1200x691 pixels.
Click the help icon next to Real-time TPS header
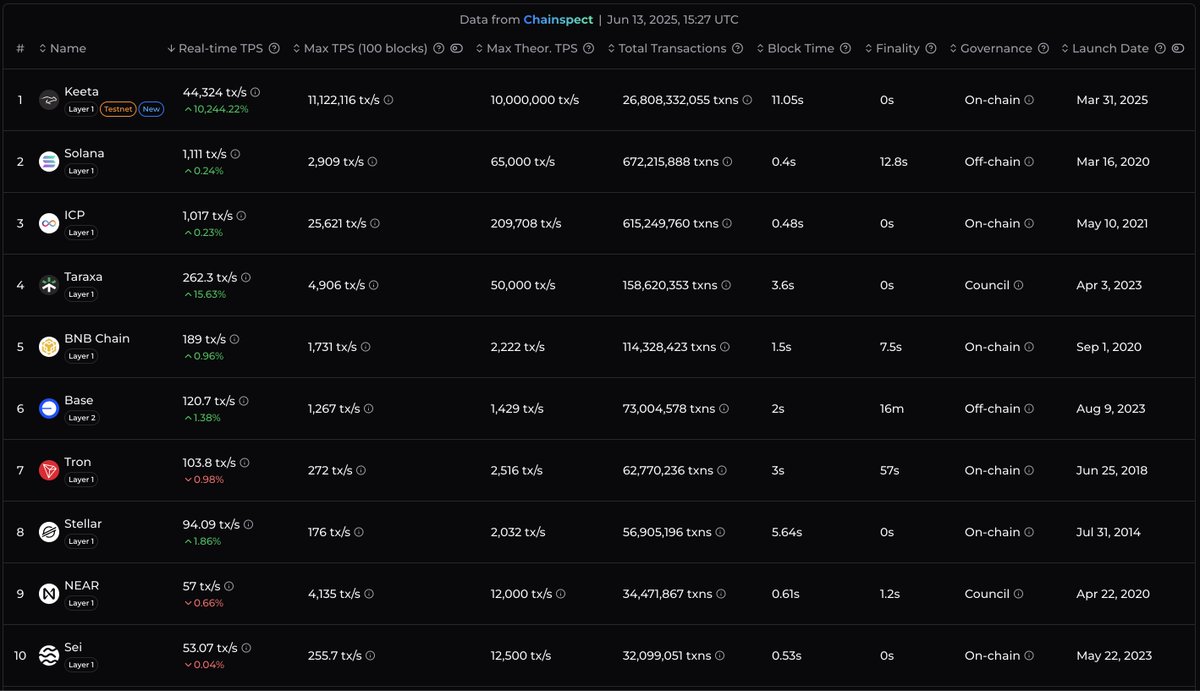[x=274, y=48]
